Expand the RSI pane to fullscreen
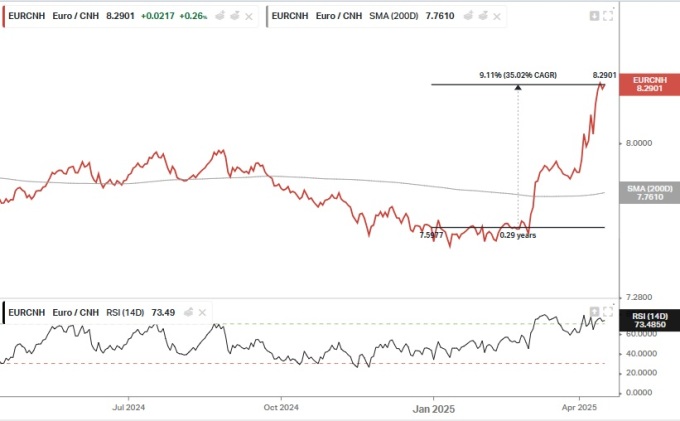Image resolution: width=680 pixels, height=421 pixels. point(609,312)
